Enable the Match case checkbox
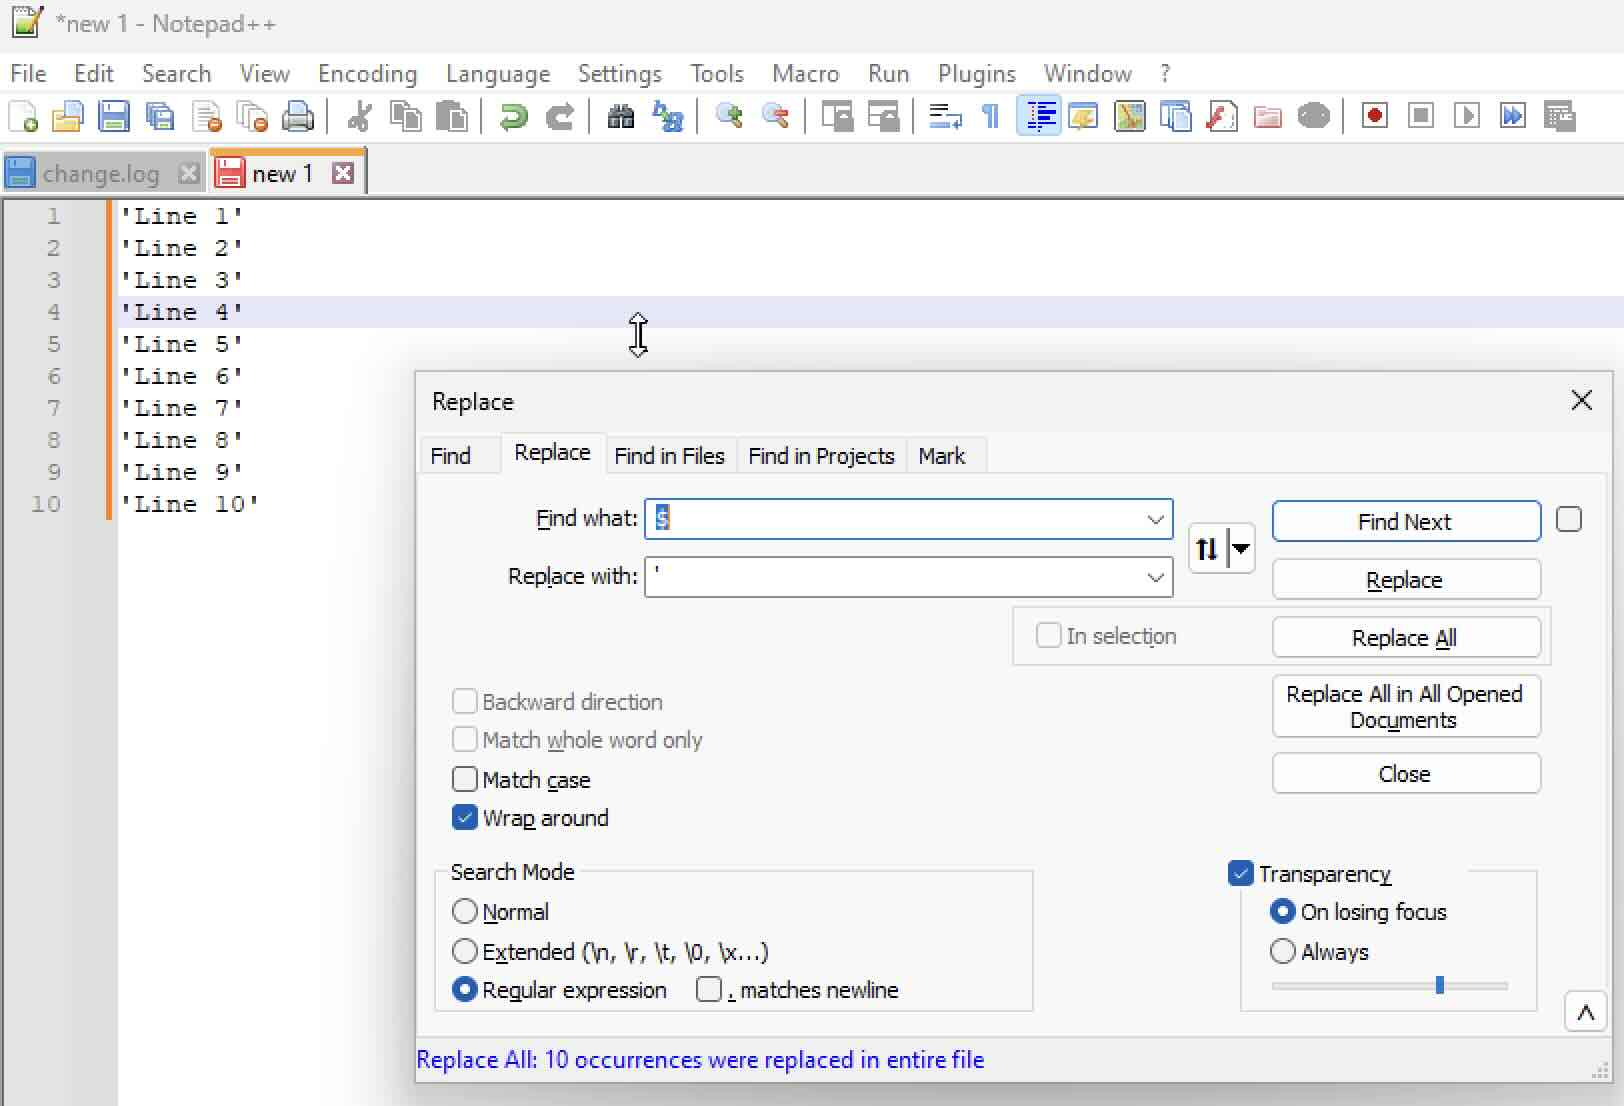The image size is (1624, 1106). 465,779
